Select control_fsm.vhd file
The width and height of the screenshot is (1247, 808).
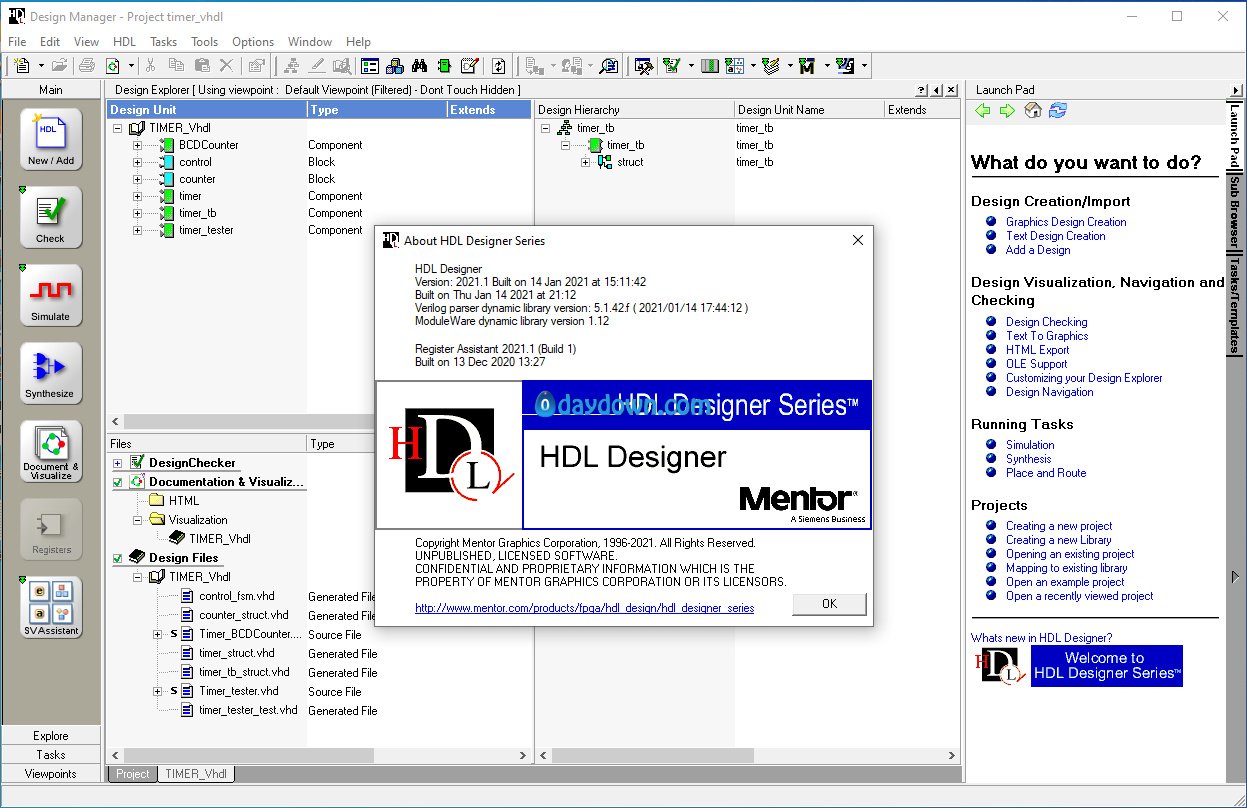pos(236,596)
